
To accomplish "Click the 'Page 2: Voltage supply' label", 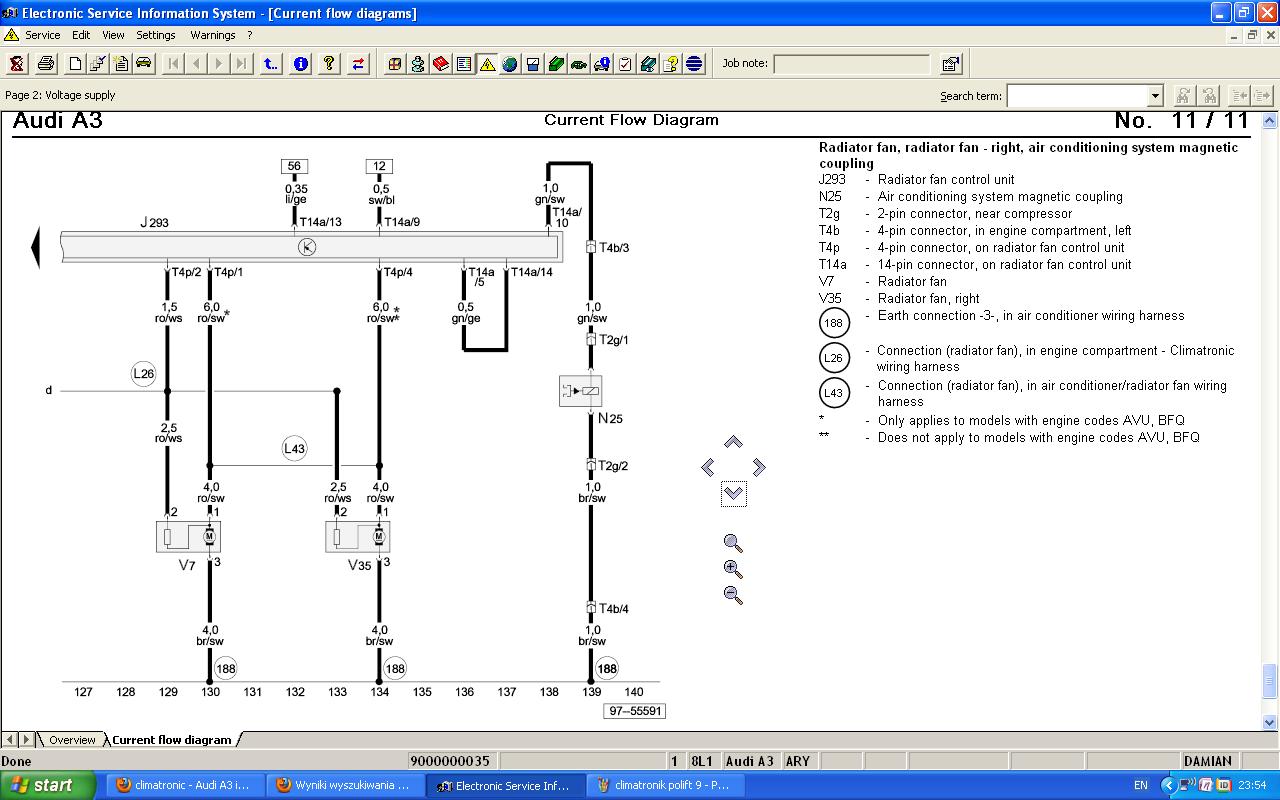I will pos(61,95).
